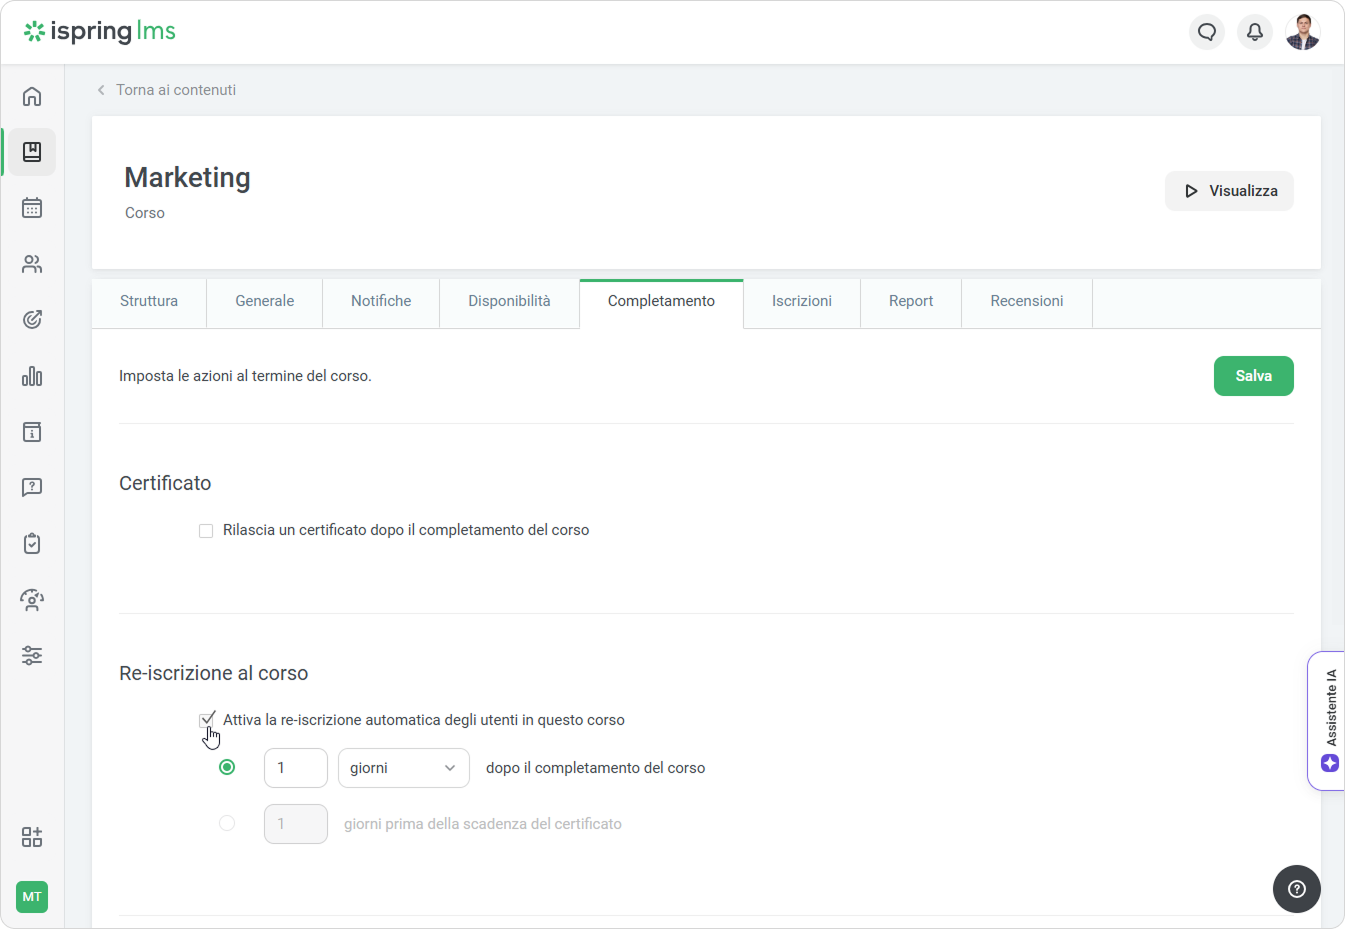Enable the issue certificate checkbox
Screen dimensions: 1345x929
pyautogui.click(x=206, y=531)
